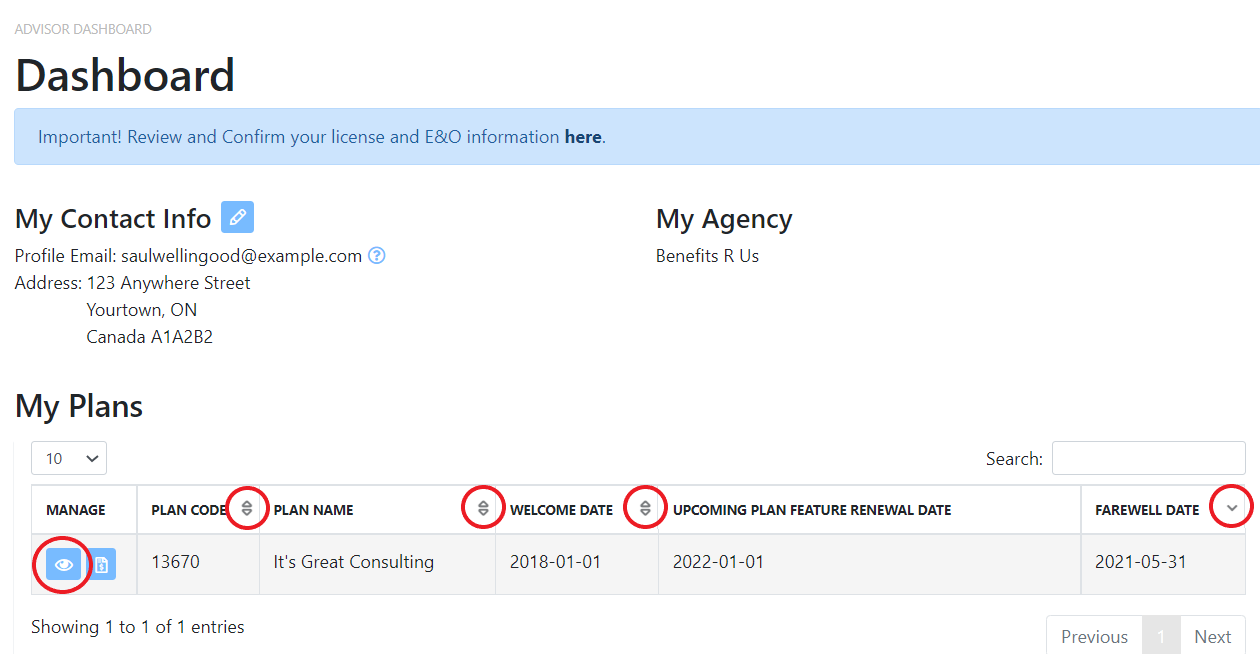Click the 123 Anywhere Street address line
This screenshot has height=654, width=1260.
[x=169, y=283]
